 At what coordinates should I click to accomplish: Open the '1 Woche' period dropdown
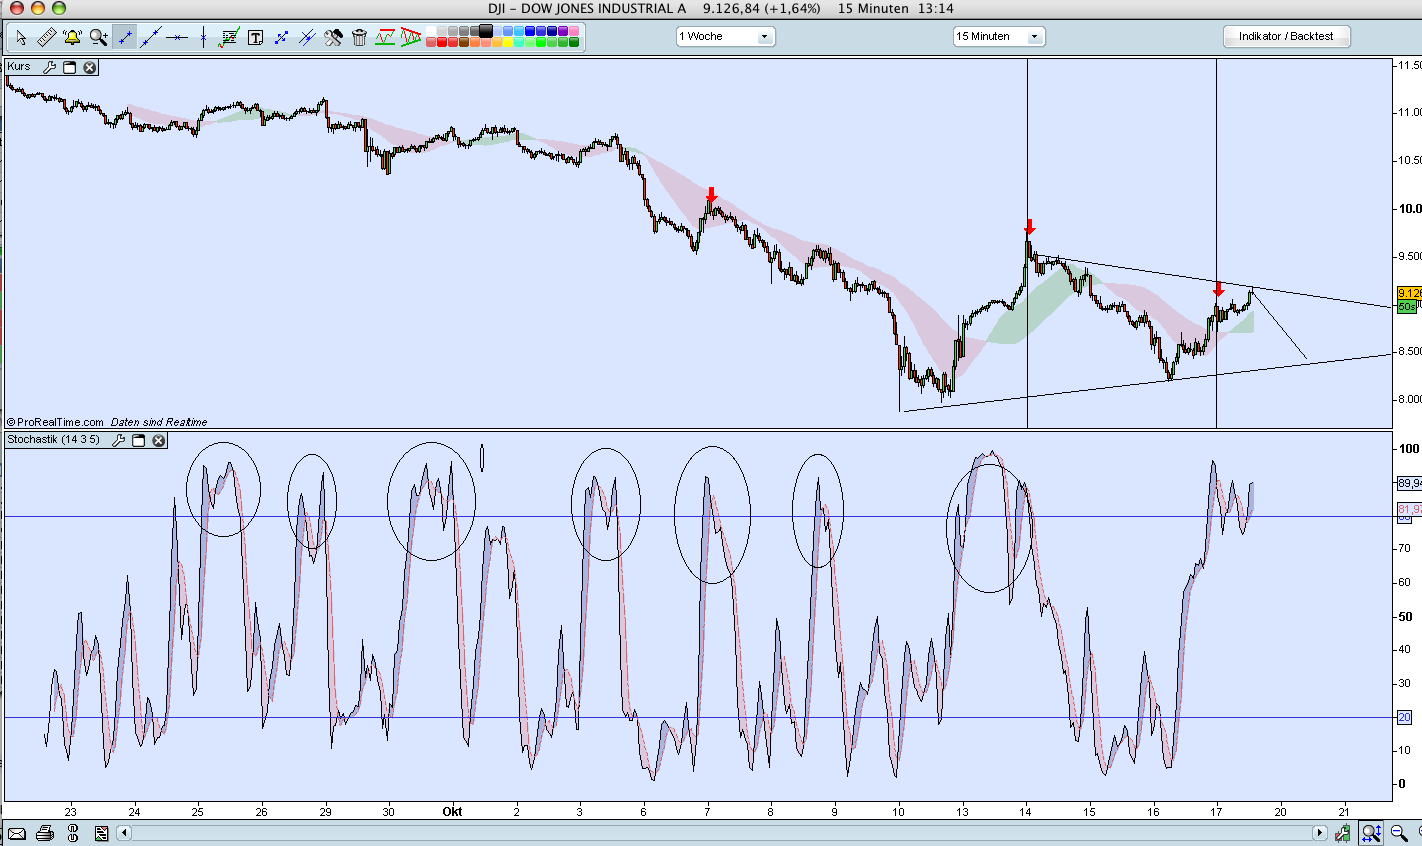tap(725, 37)
